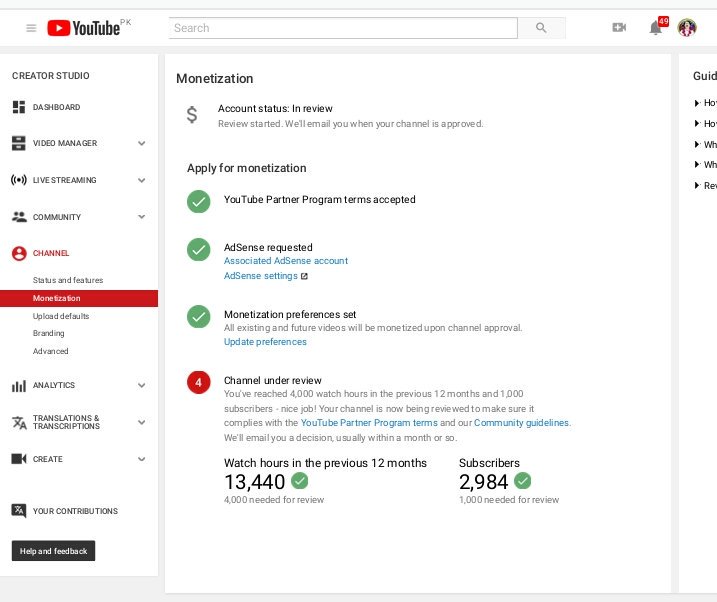Expand the last guide triangle starting with Rev

(697, 185)
